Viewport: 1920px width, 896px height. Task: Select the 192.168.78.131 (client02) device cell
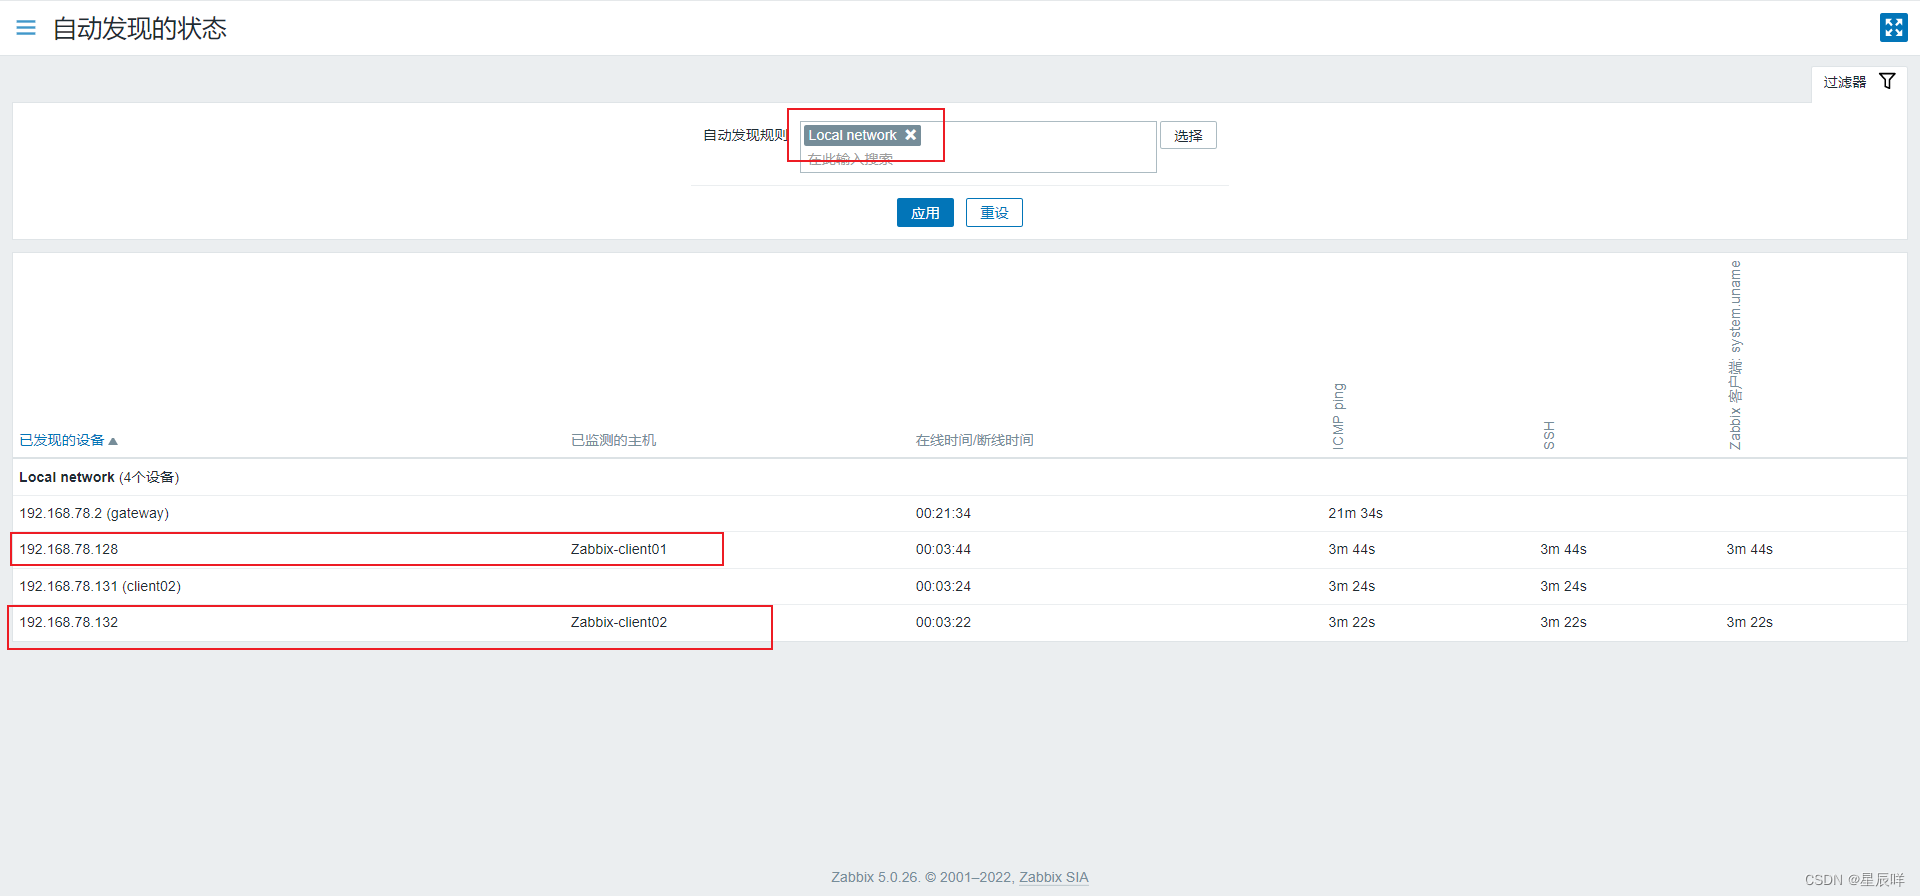100,586
